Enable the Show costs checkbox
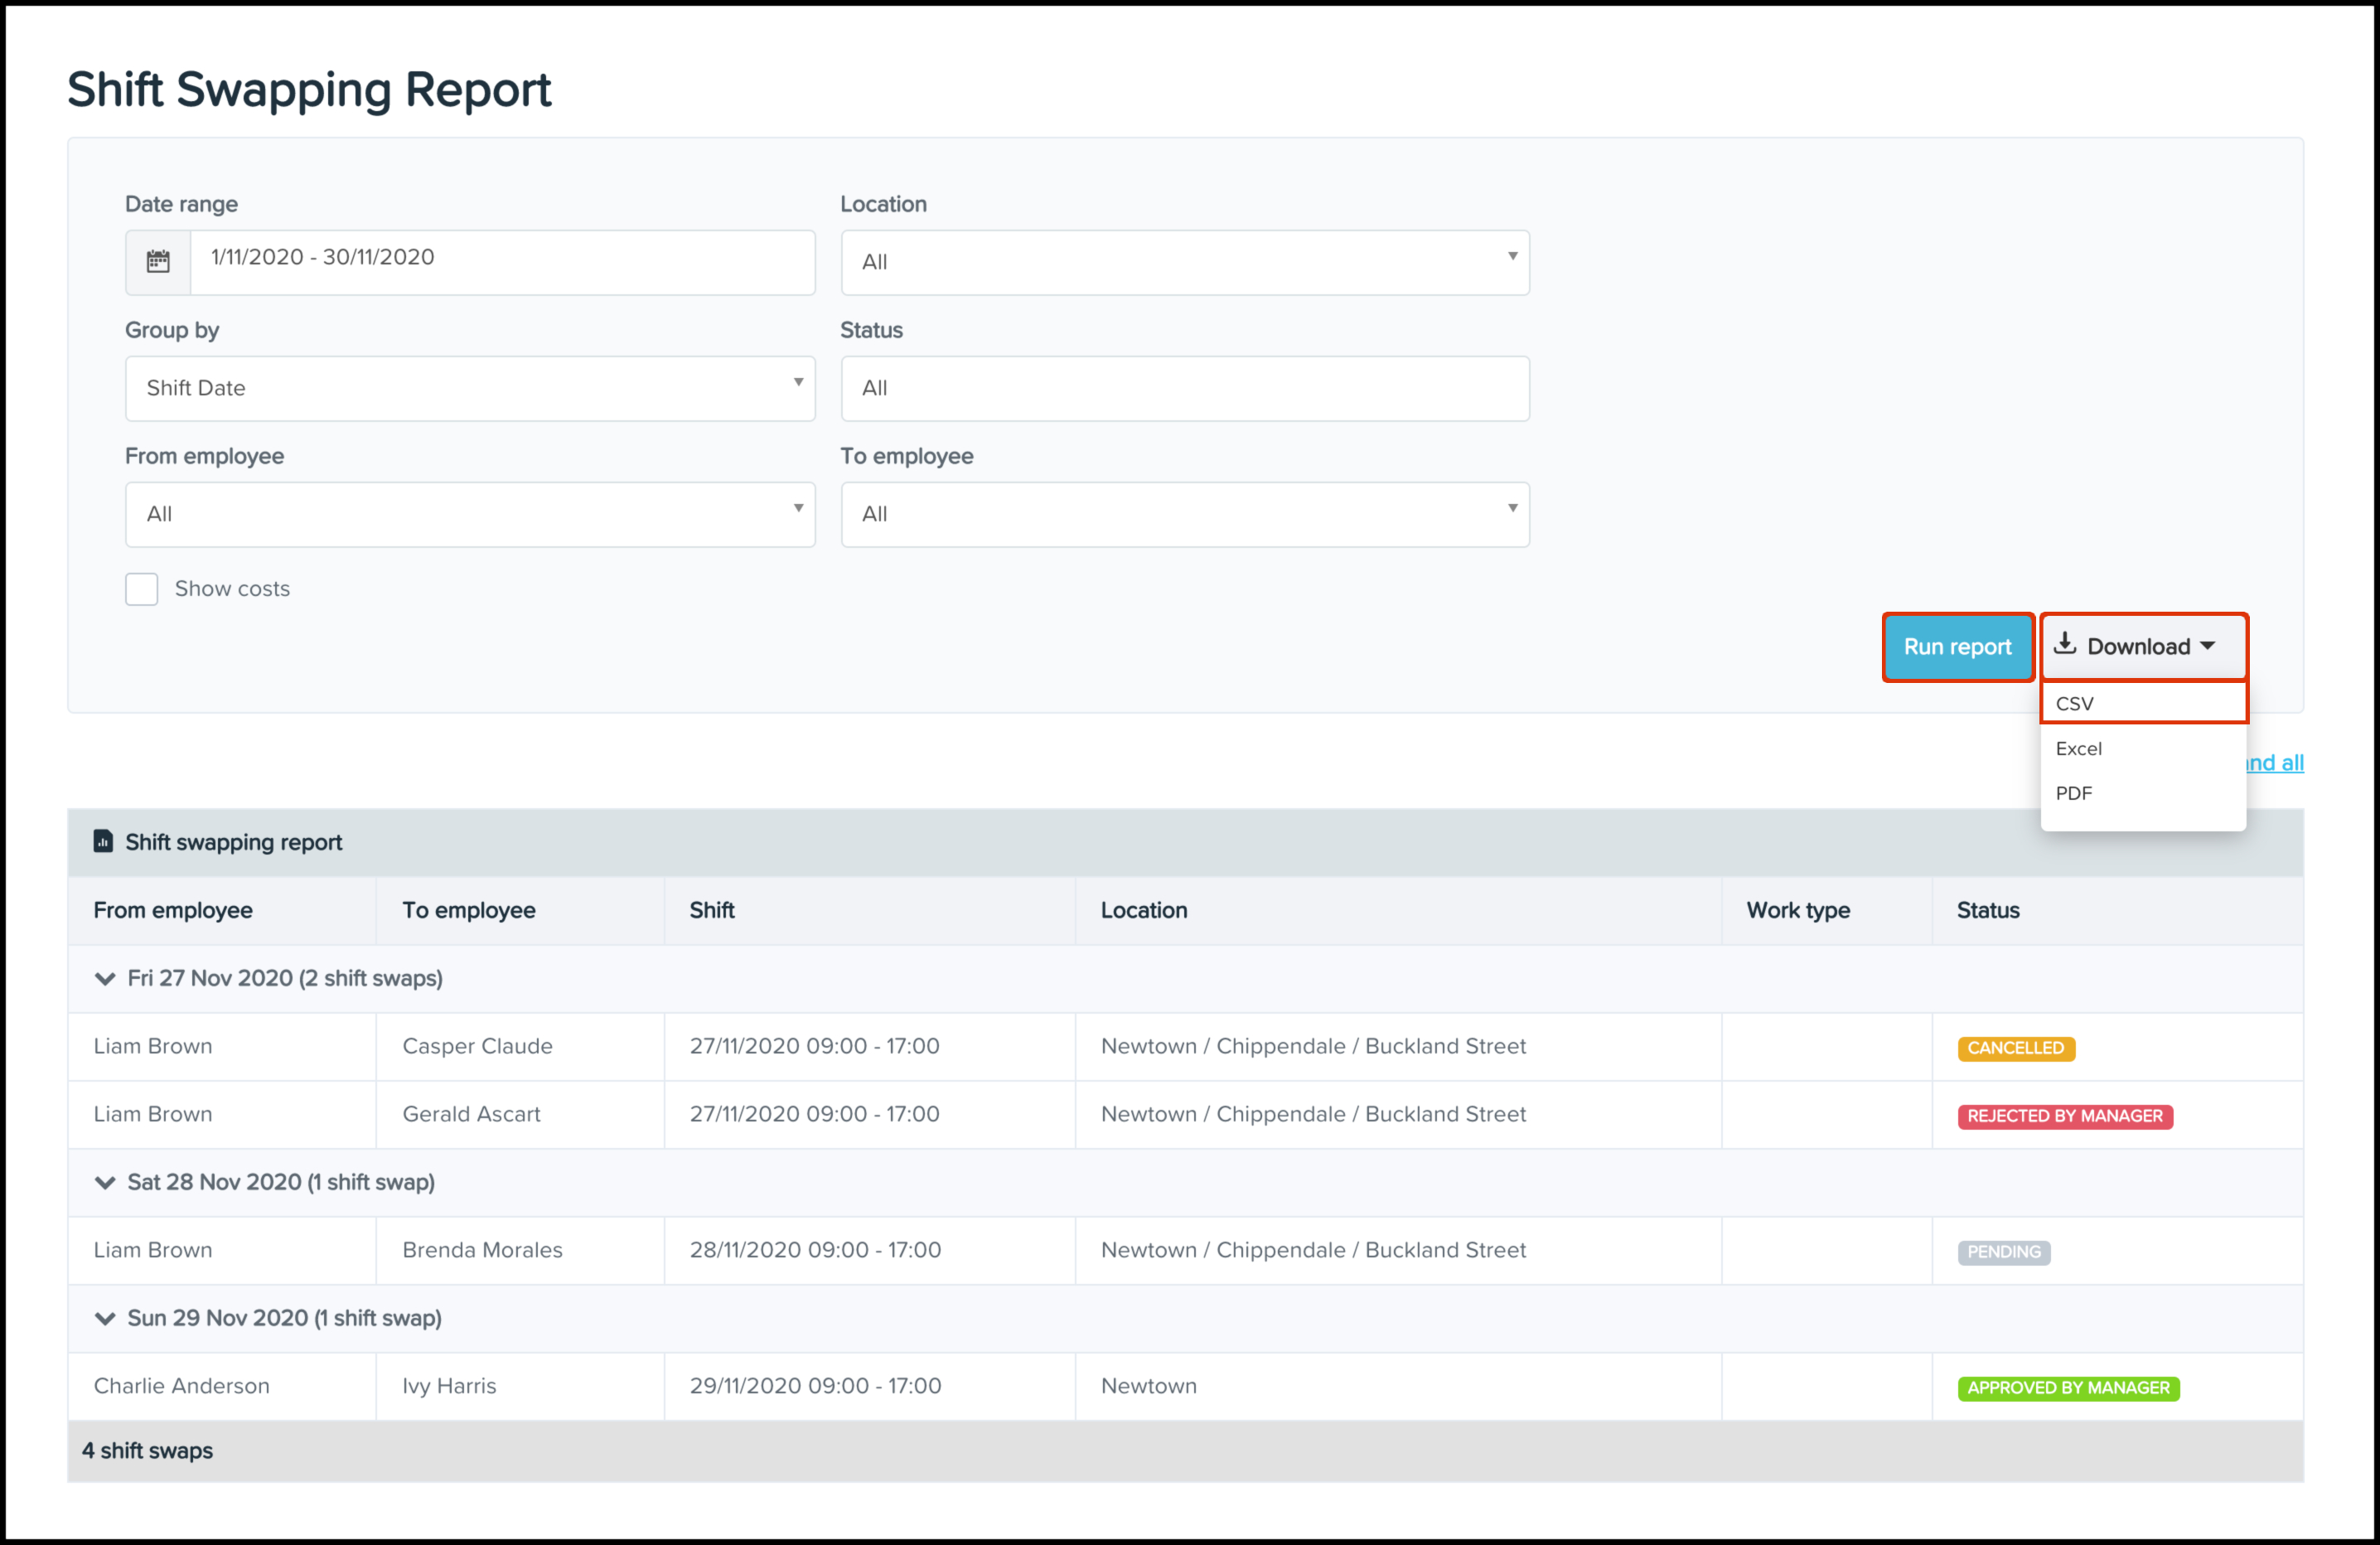The height and width of the screenshot is (1545, 2380). click(142, 589)
